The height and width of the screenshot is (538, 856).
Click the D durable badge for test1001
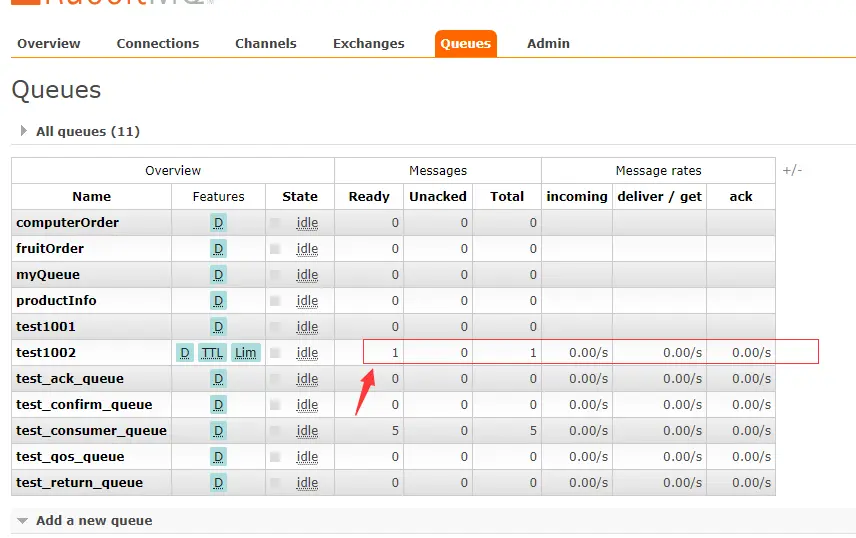tap(218, 327)
